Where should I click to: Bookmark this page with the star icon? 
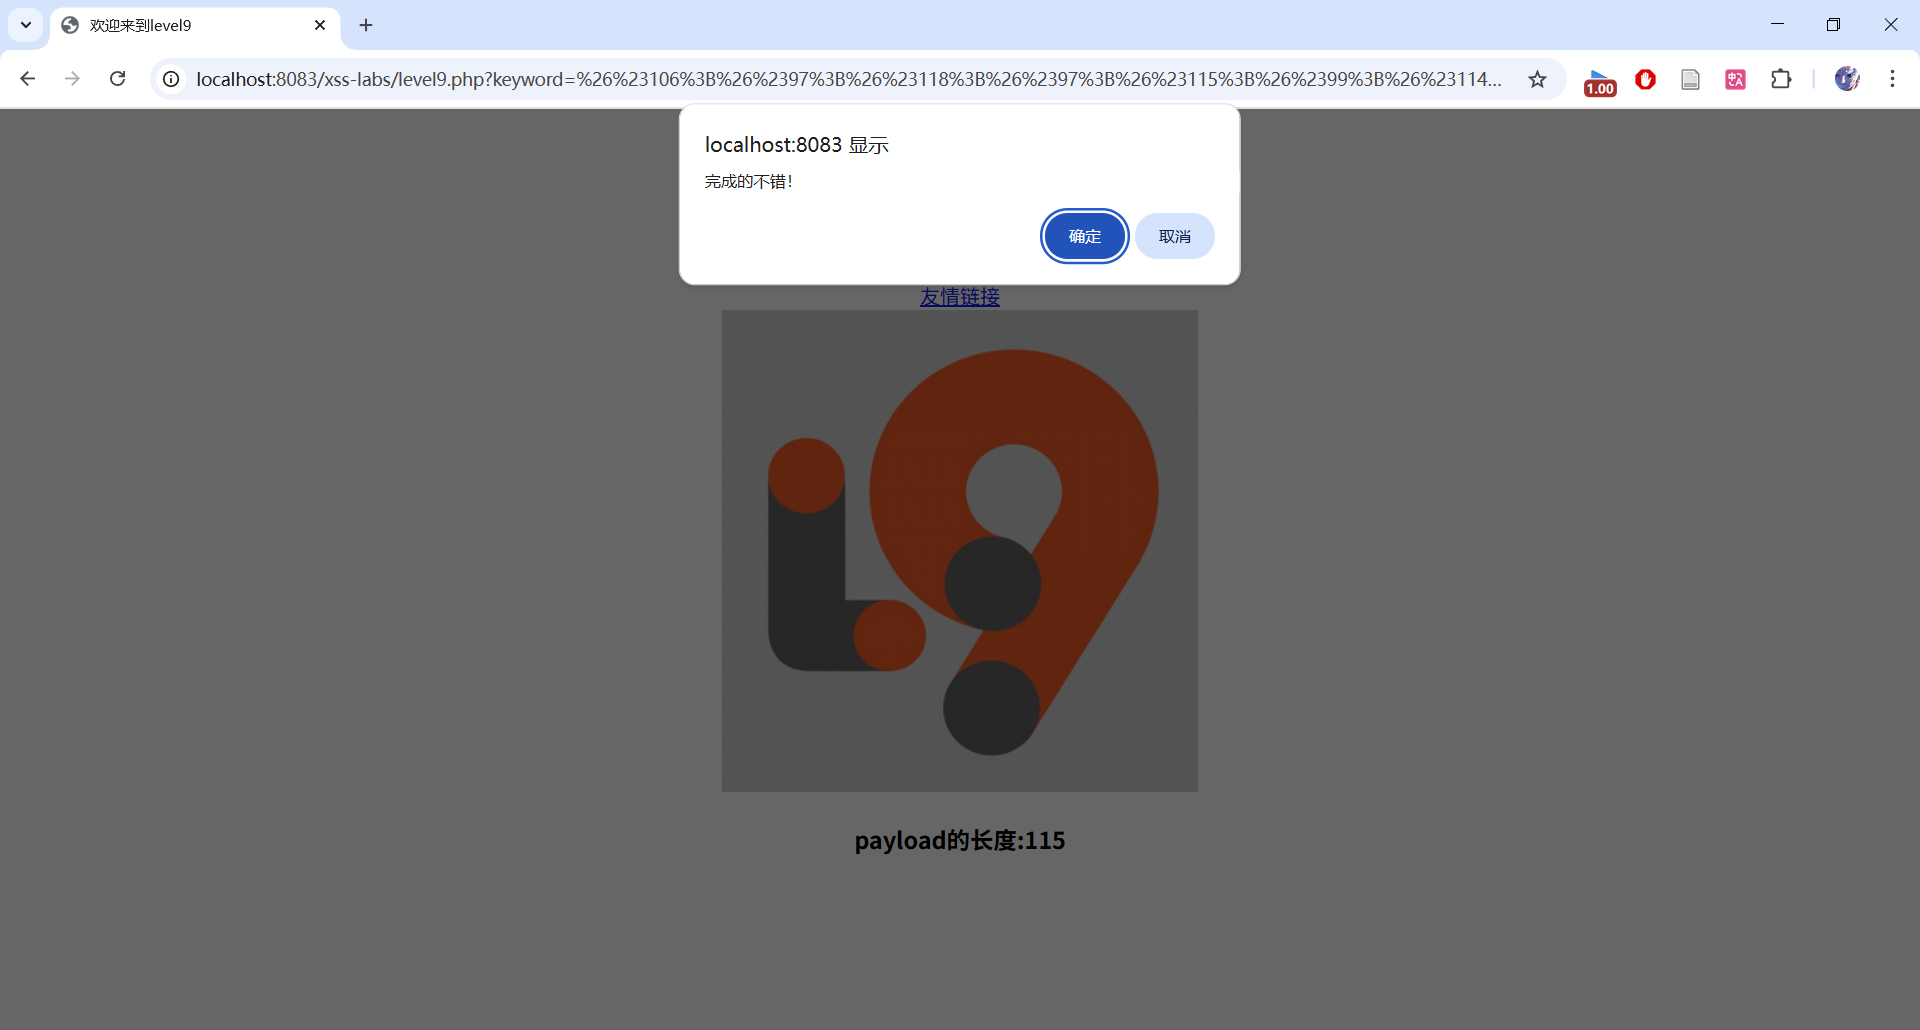(x=1537, y=79)
